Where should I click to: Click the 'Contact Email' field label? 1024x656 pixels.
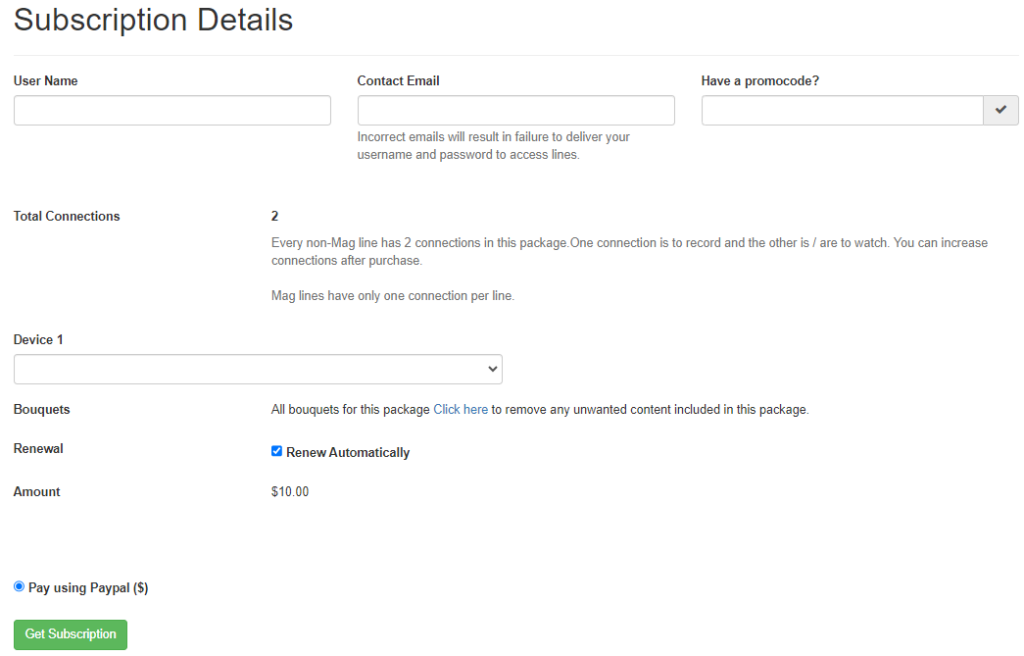[x=398, y=81]
